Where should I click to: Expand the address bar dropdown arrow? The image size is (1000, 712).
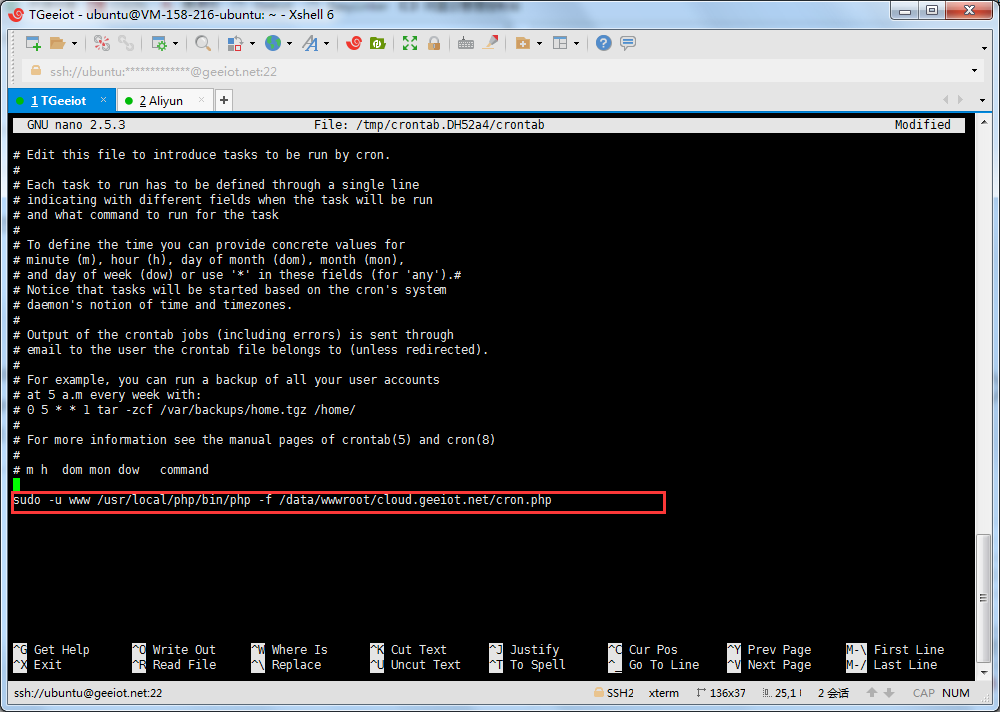975,71
